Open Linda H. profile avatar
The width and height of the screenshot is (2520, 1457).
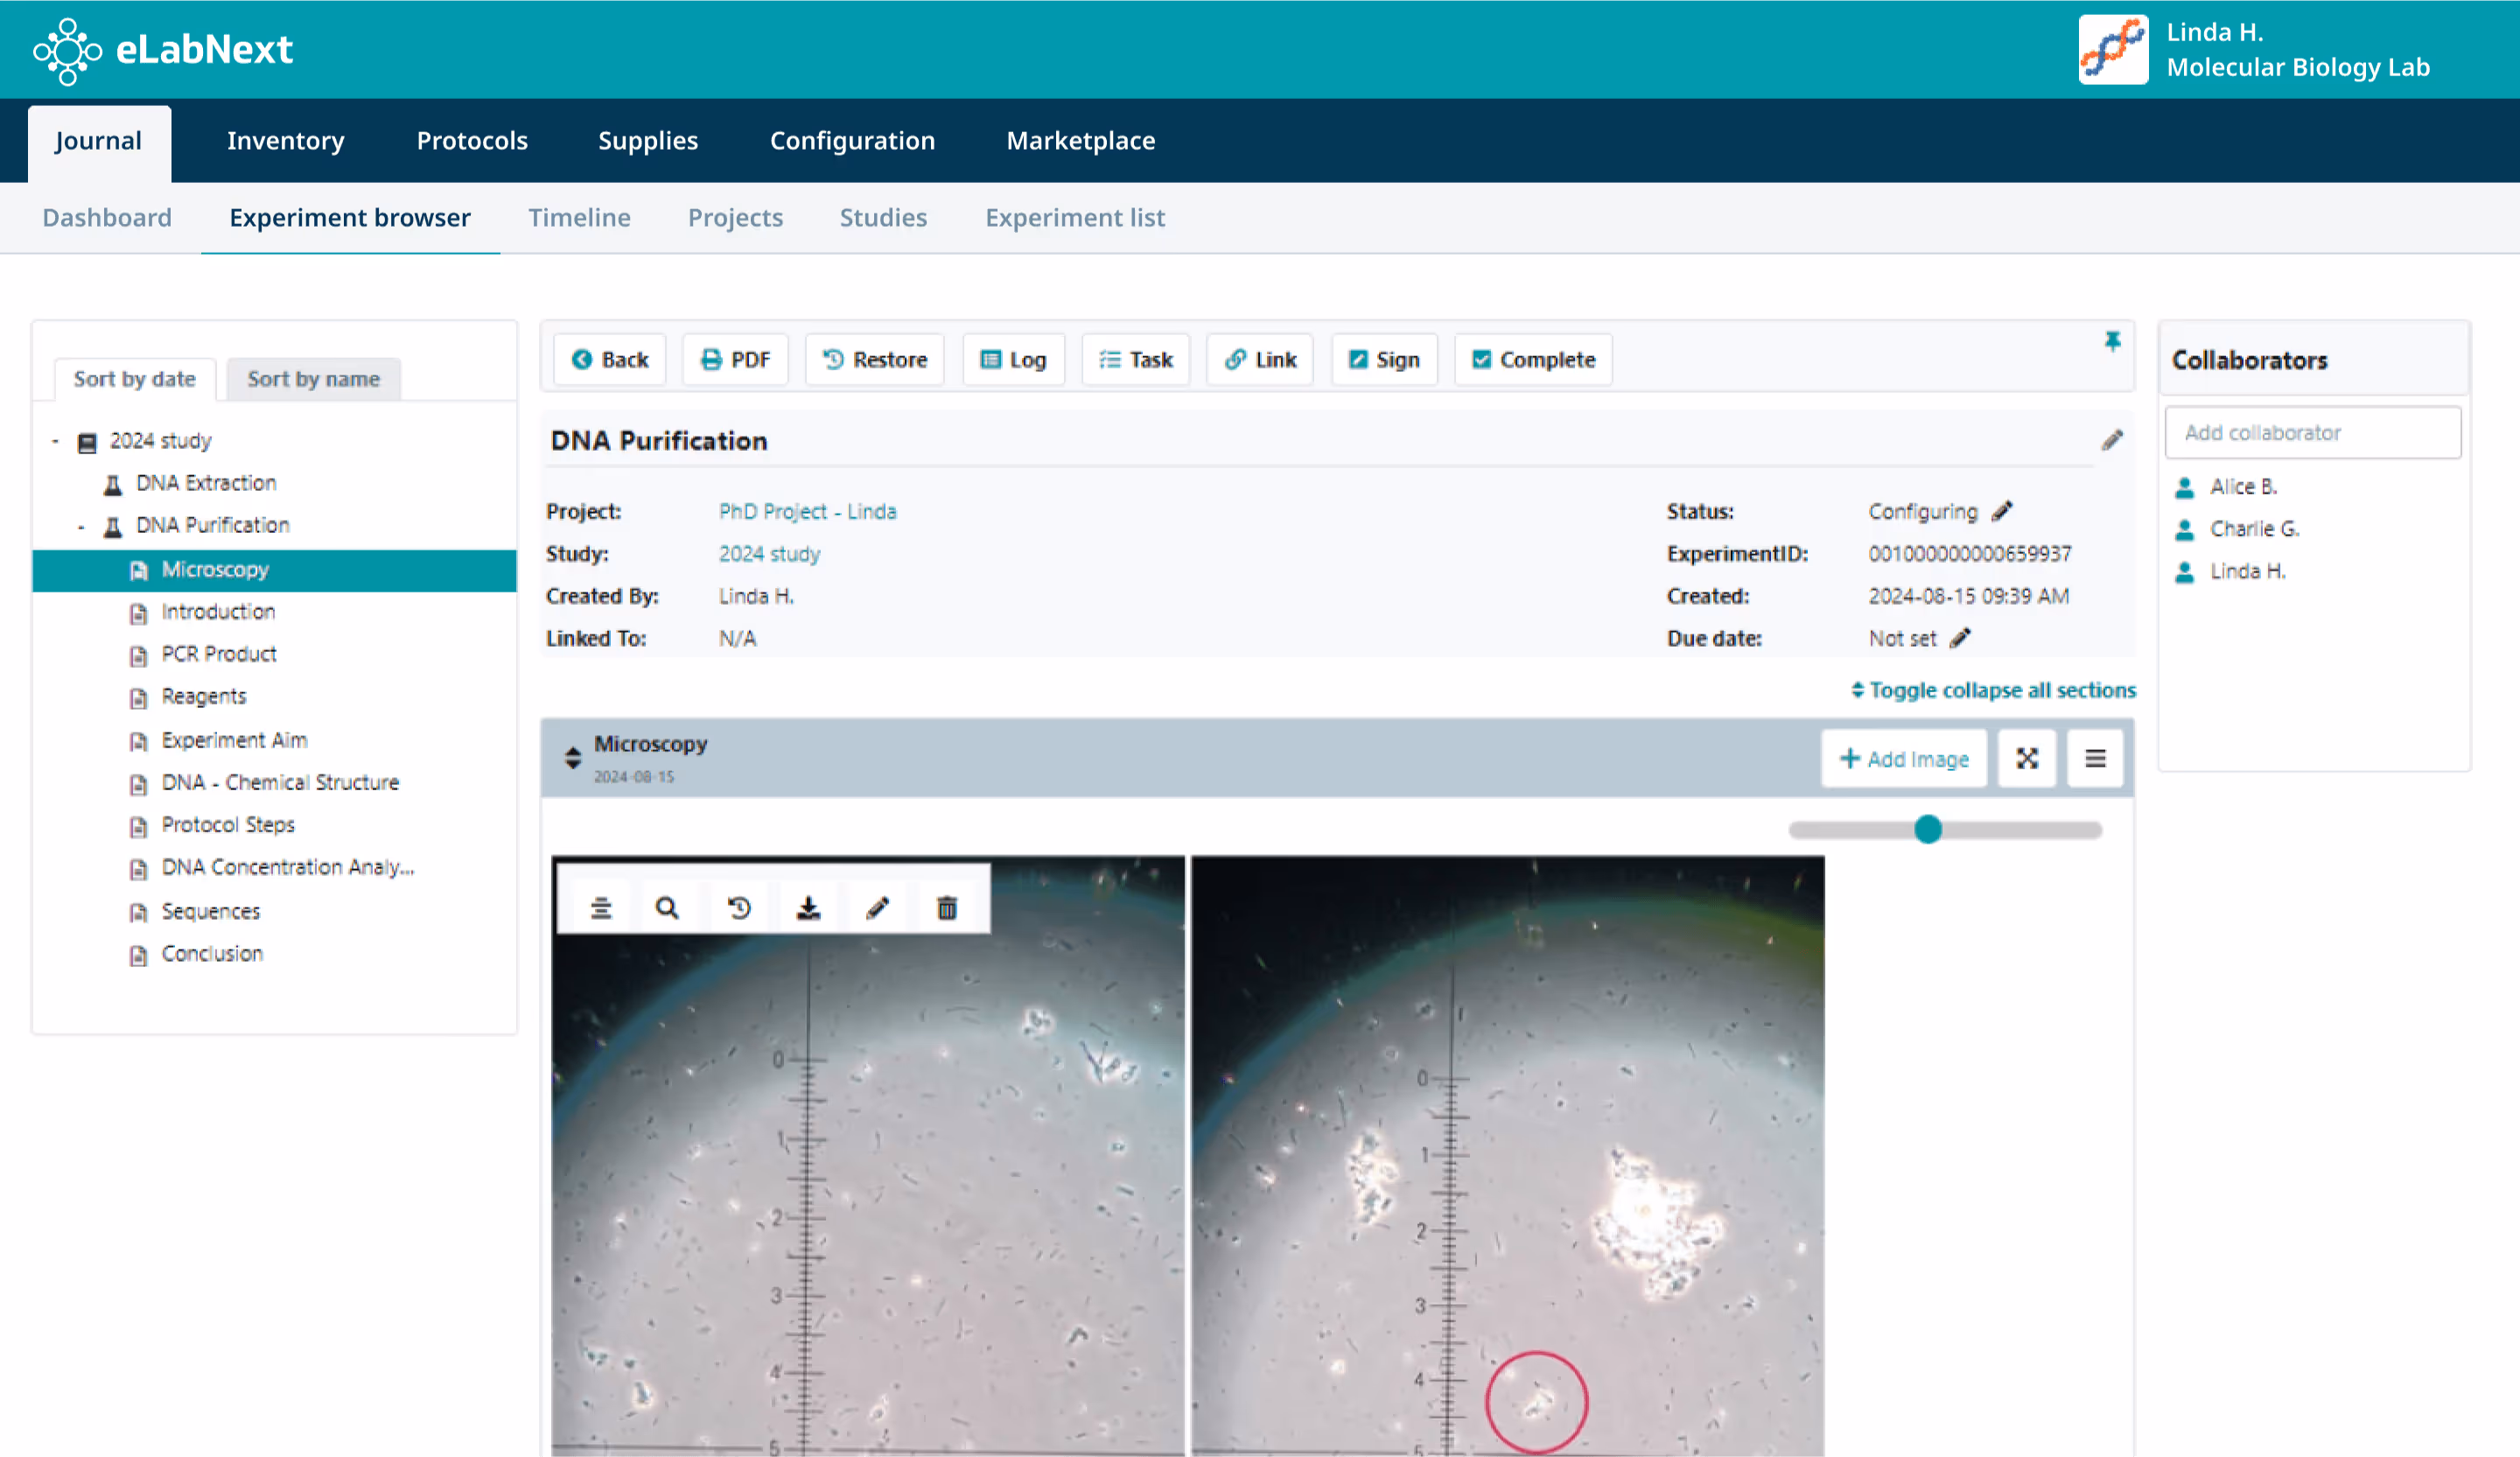click(x=2112, y=49)
